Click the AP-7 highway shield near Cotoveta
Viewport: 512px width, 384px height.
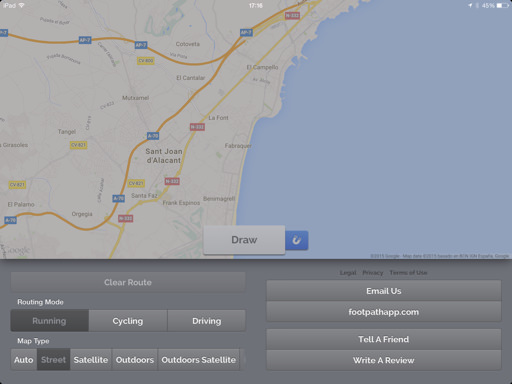[x=141, y=45]
